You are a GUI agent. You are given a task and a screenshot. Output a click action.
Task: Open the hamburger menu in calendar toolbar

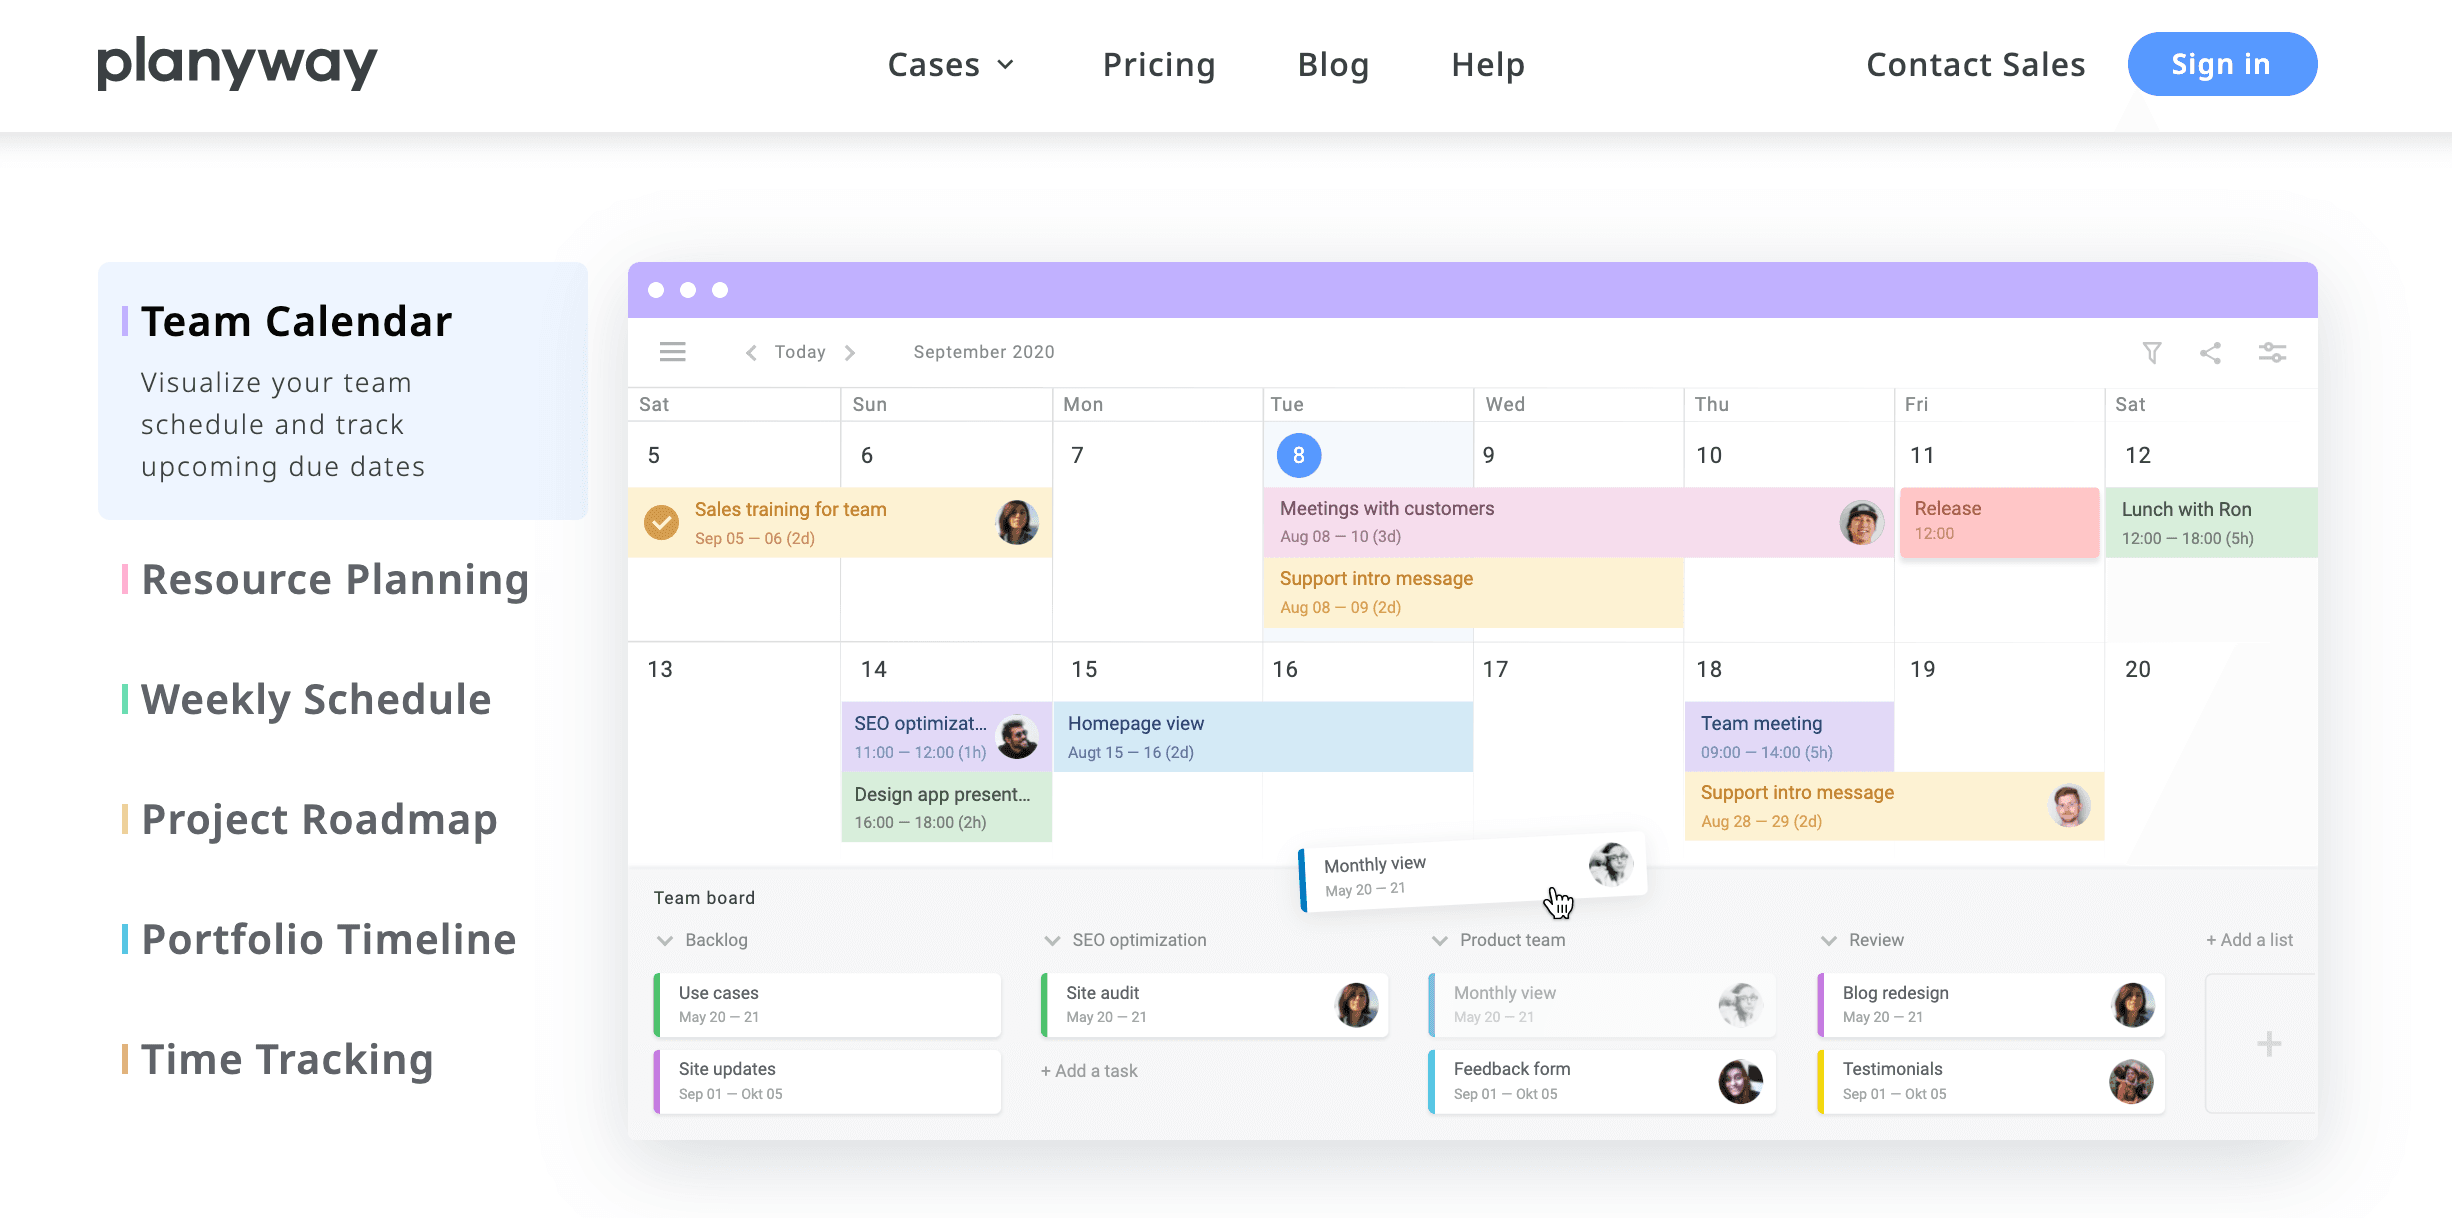point(672,352)
